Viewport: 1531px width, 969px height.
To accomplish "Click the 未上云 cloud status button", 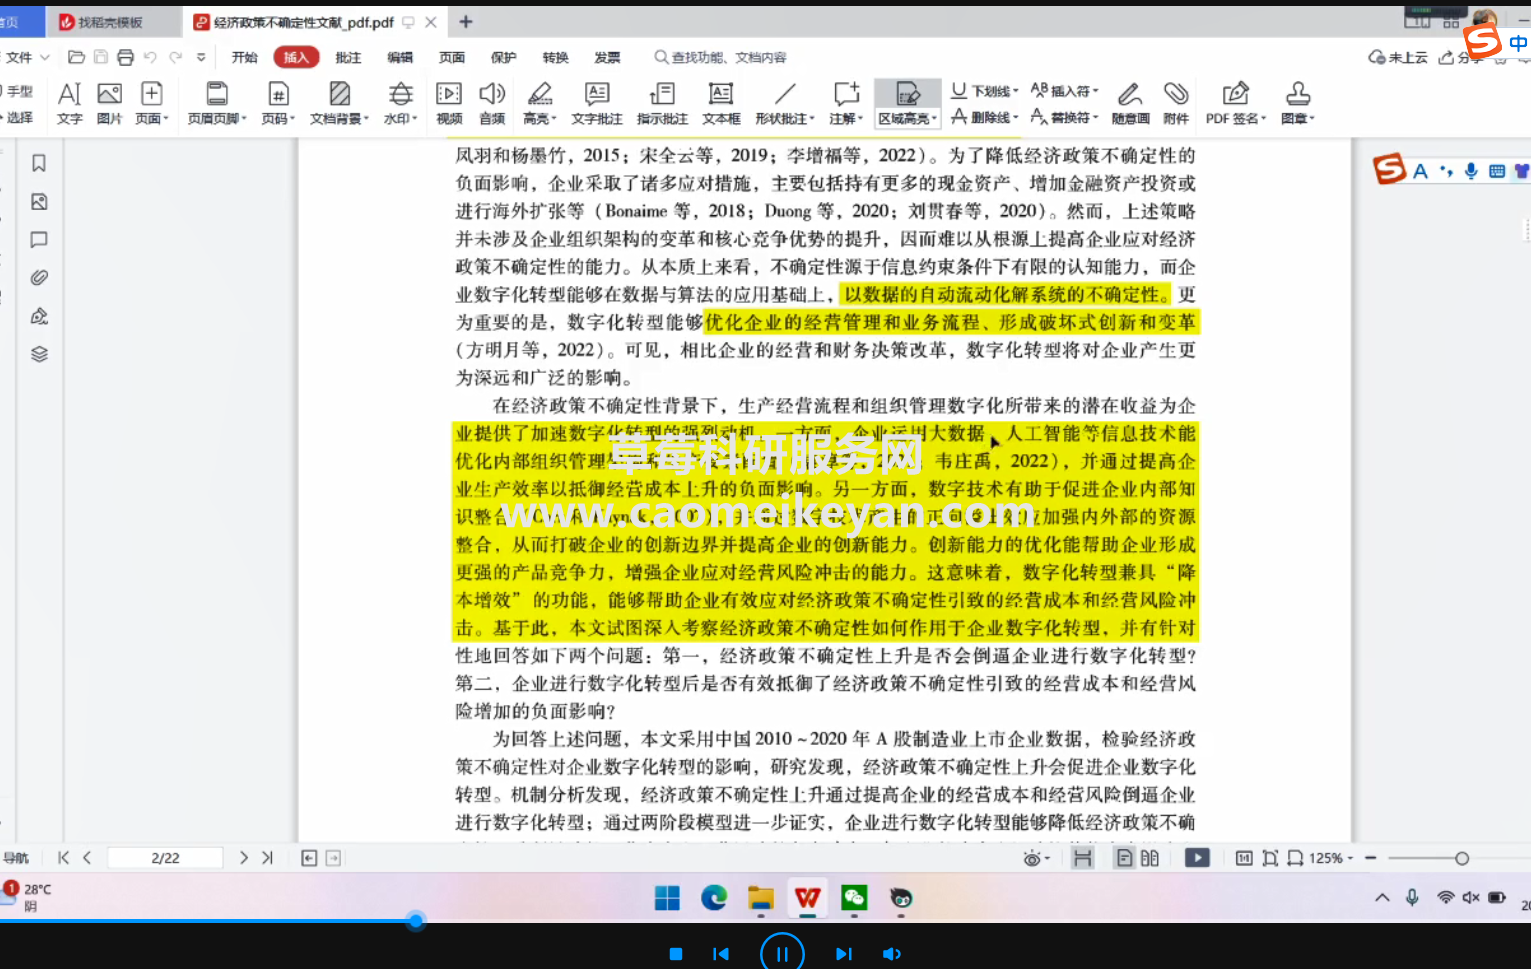I will pos(1398,57).
